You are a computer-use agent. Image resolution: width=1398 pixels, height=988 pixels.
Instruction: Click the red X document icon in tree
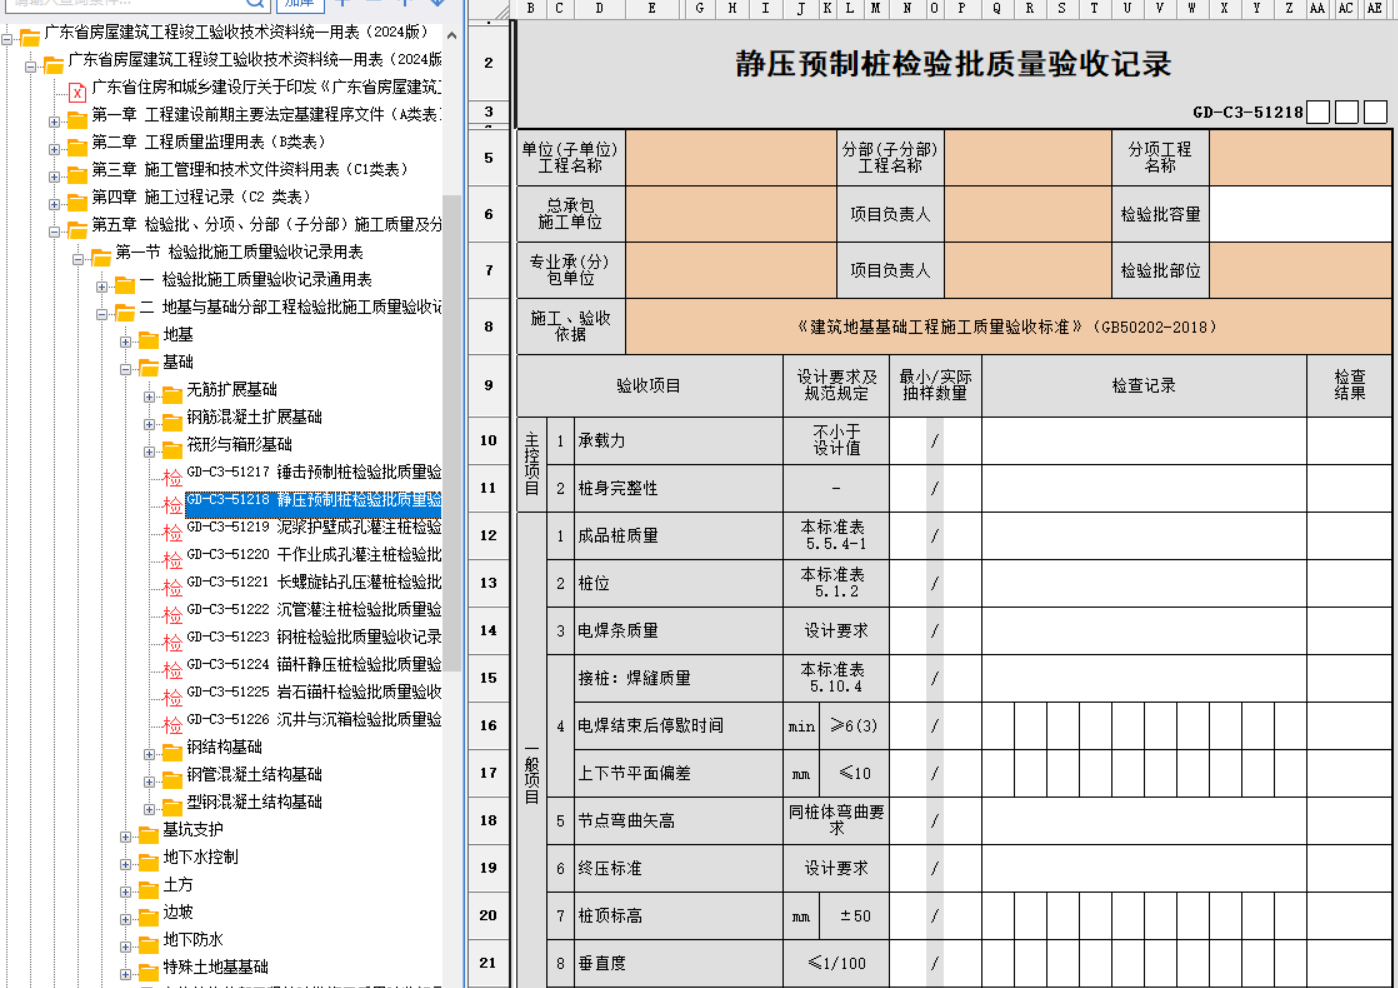(x=77, y=92)
